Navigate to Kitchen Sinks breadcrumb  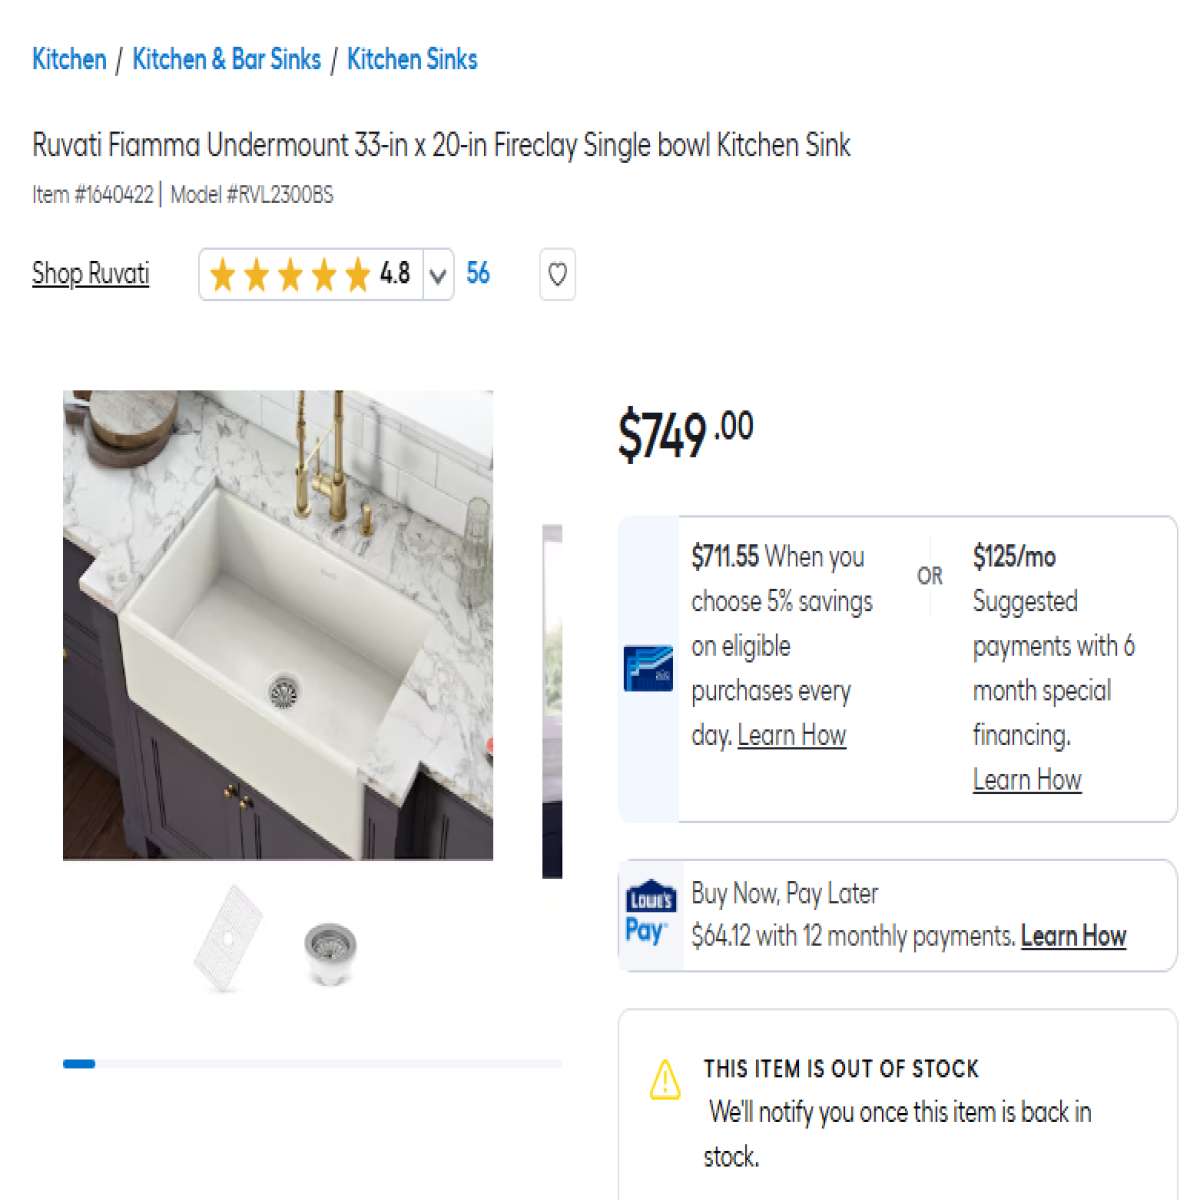pos(412,59)
